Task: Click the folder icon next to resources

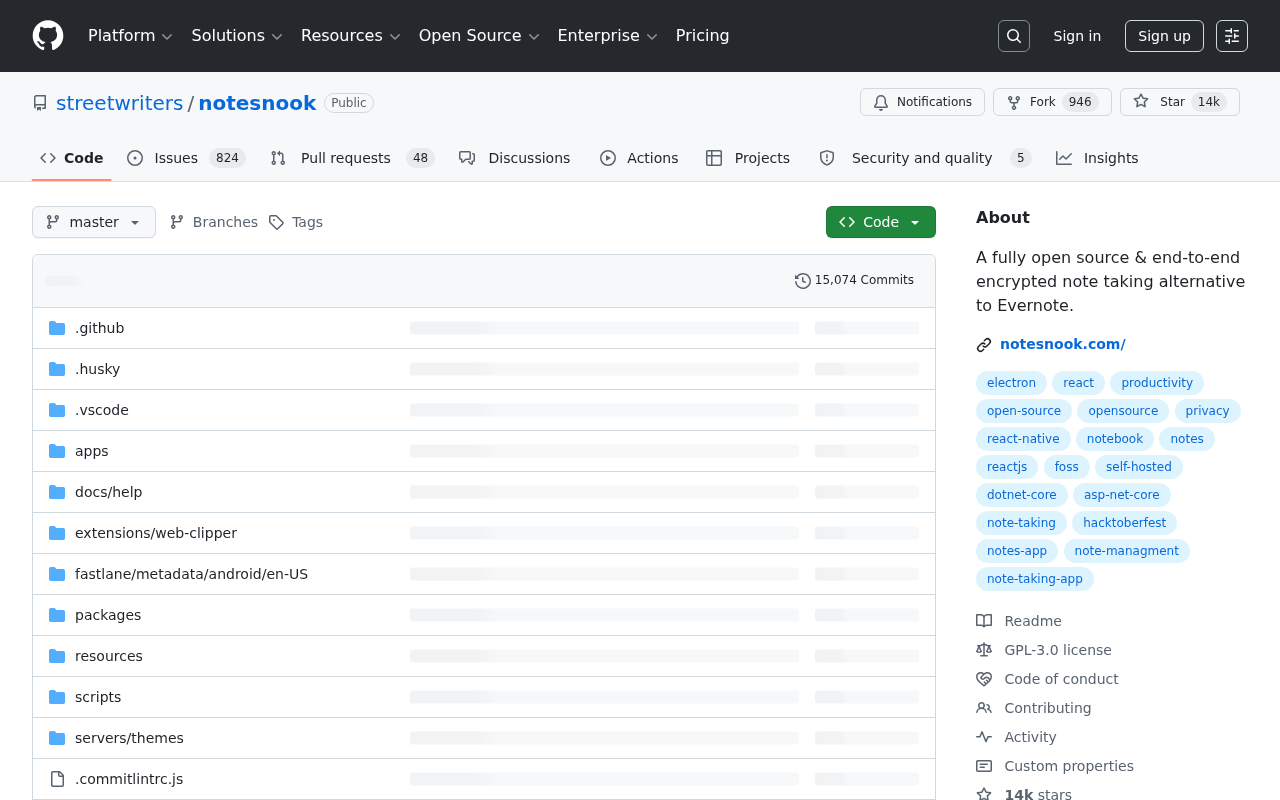Action: (57, 656)
